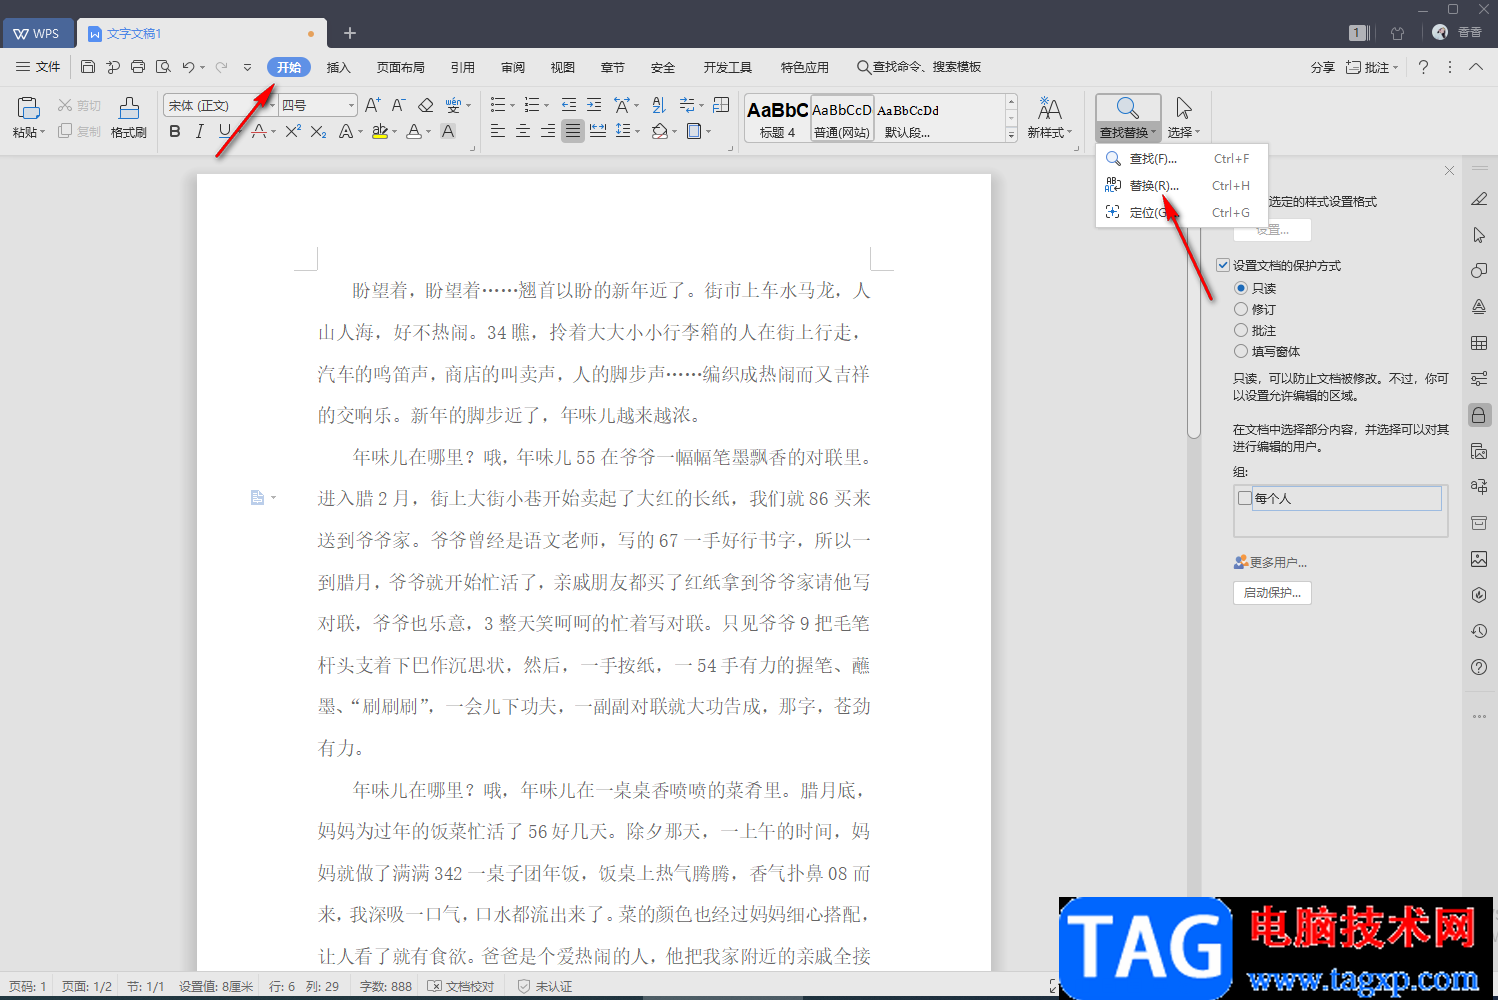Click the sidebar help circle icon
The height and width of the screenshot is (1000, 1498).
[x=1479, y=667]
